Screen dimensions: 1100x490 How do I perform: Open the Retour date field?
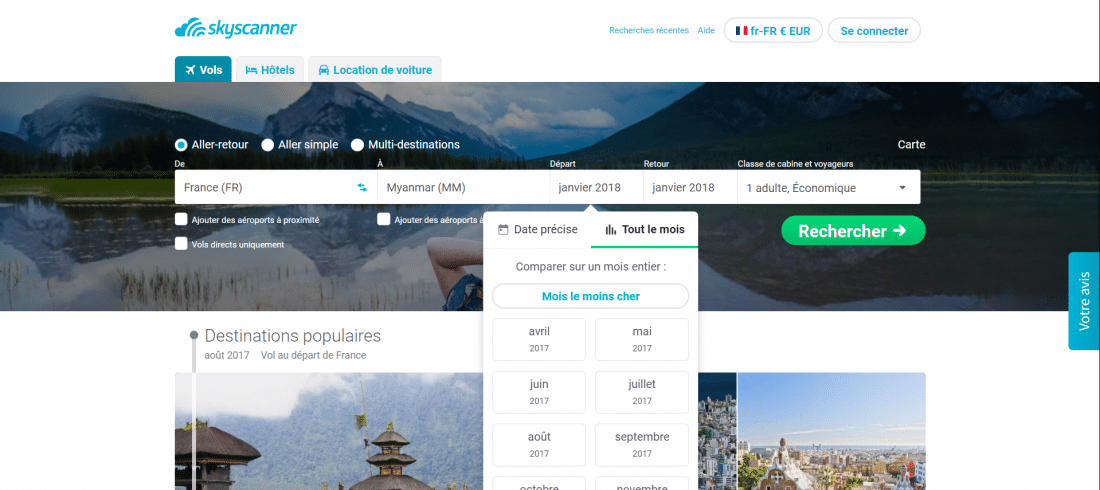(x=690, y=187)
